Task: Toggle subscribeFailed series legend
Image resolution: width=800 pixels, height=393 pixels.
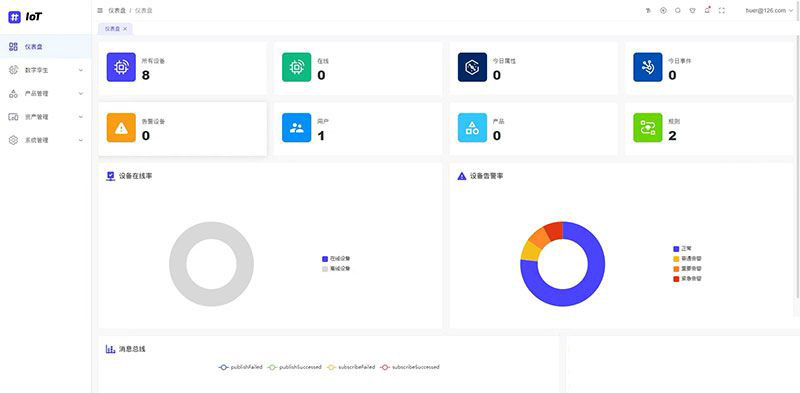Action: tap(351, 367)
